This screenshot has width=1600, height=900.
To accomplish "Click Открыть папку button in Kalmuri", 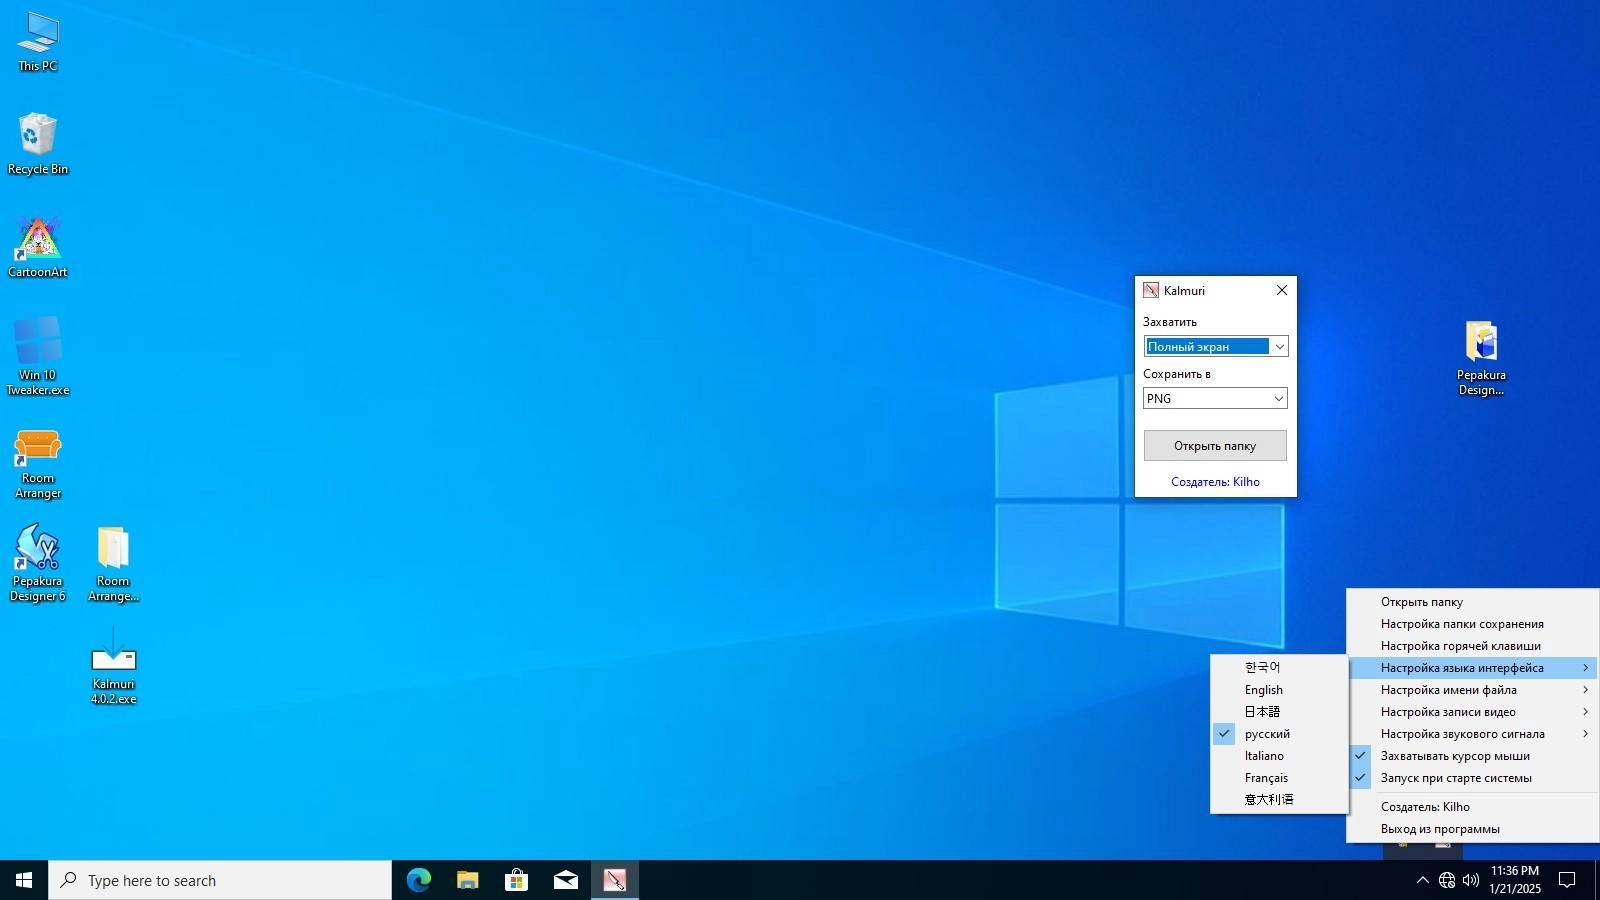I will pyautogui.click(x=1215, y=446).
